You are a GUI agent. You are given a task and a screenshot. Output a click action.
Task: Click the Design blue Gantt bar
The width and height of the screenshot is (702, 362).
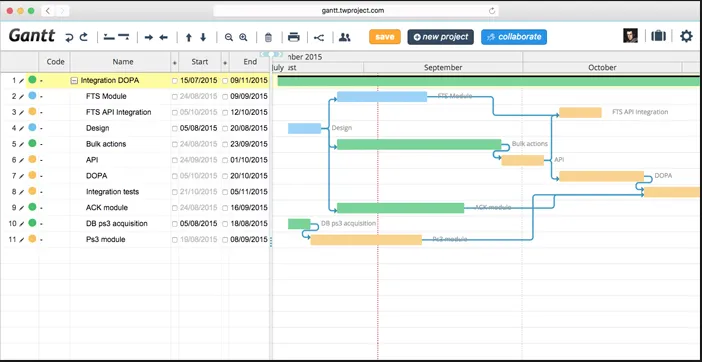coord(304,128)
